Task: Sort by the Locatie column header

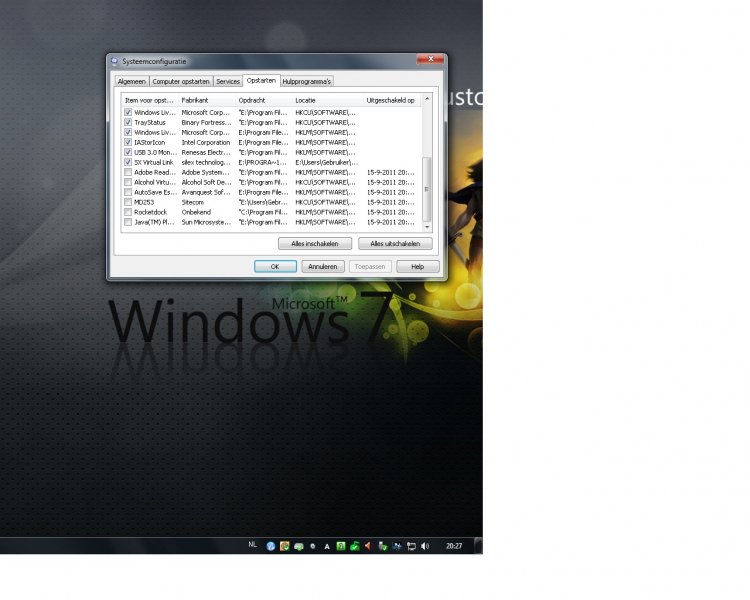Action: click(328, 100)
